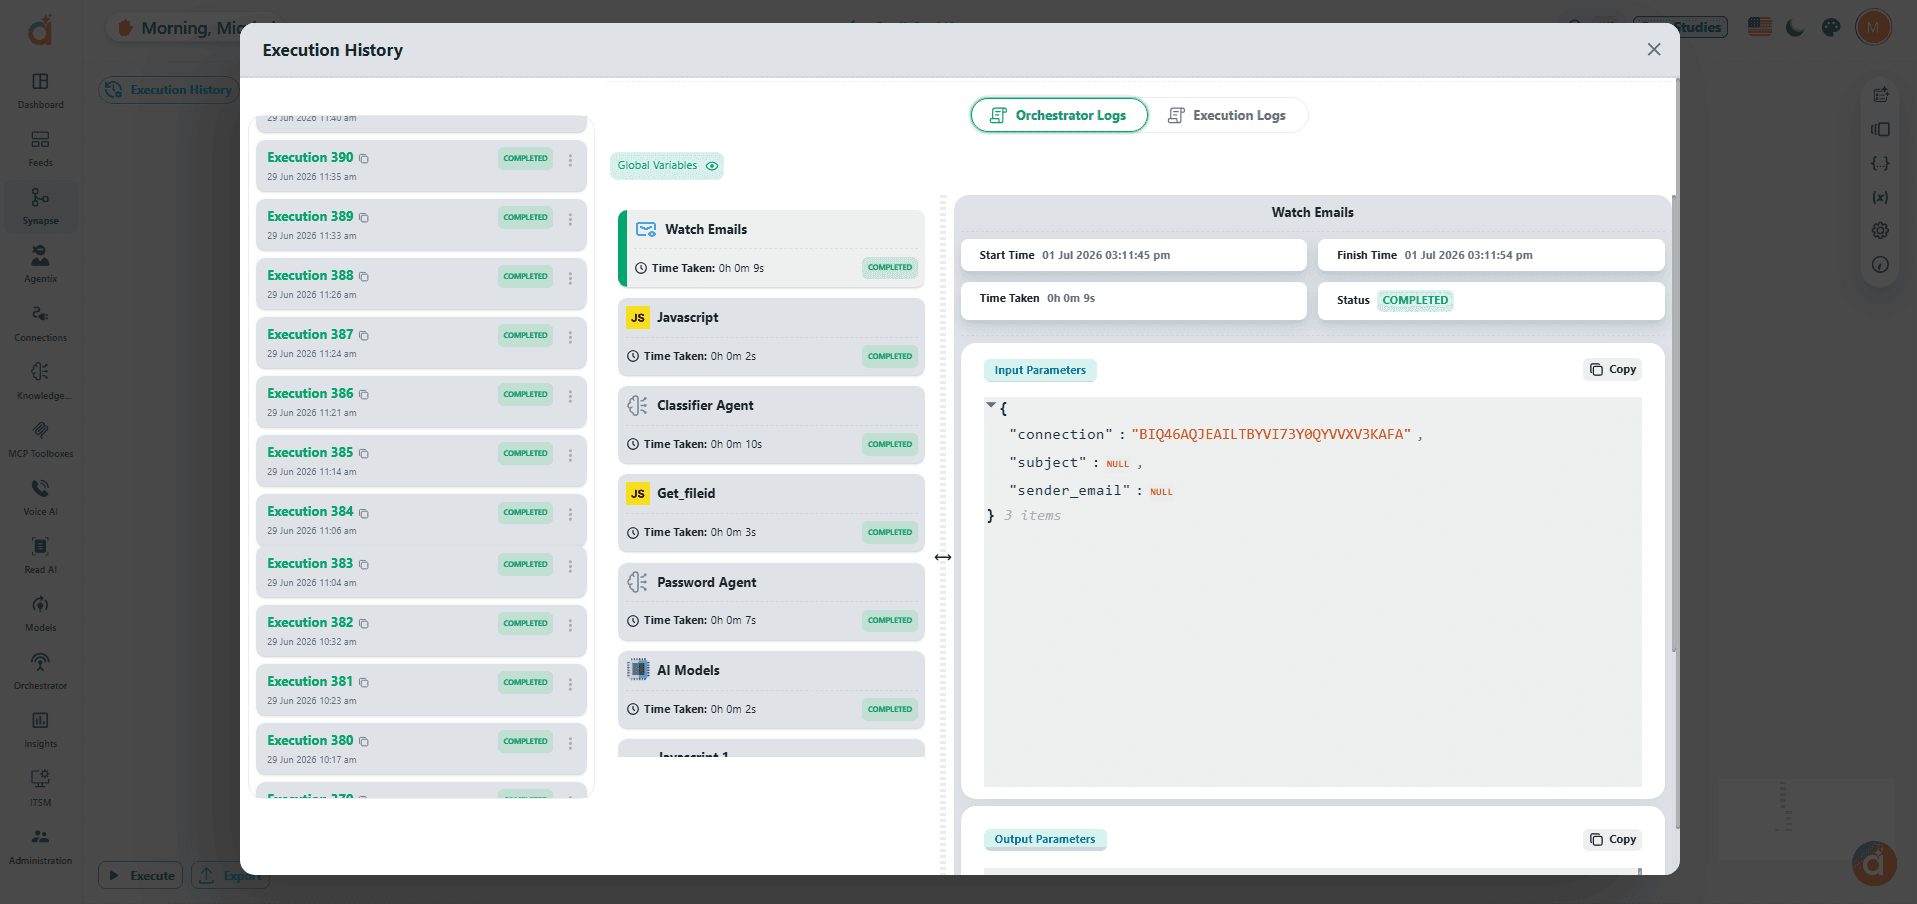Click the Output Parameters label
The height and width of the screenshot is (904, 1917).
[1045, 840]
